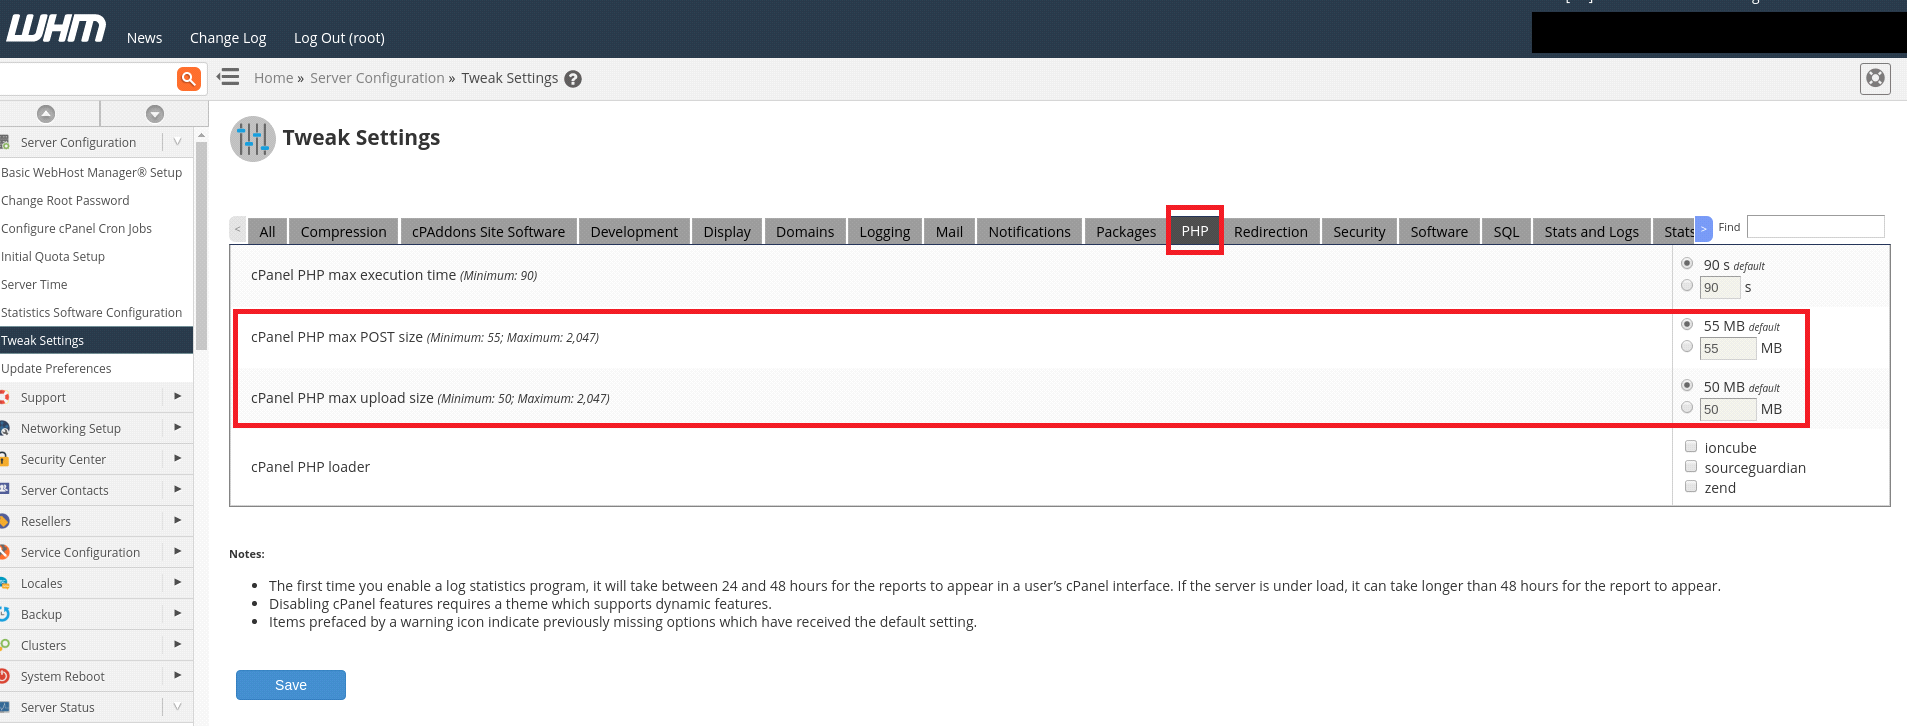Click the Security Center lock icon
Viewport: 1907px width, 726px height.
(5, 459)
